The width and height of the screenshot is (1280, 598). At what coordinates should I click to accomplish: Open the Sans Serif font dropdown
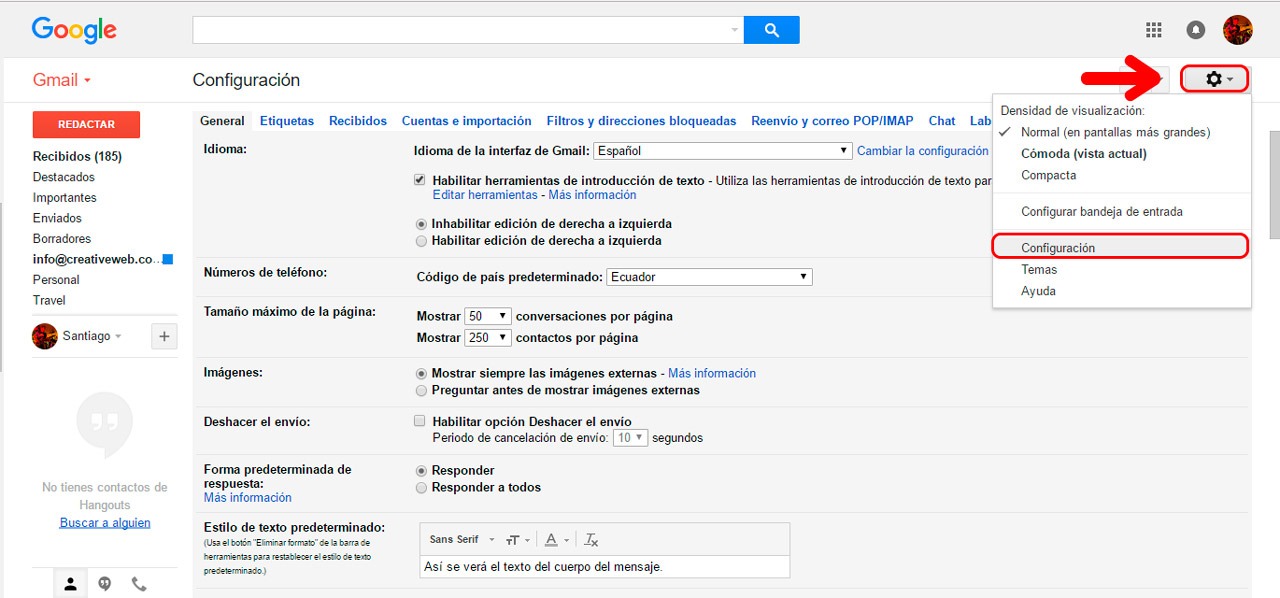click(x=462, y=540)
